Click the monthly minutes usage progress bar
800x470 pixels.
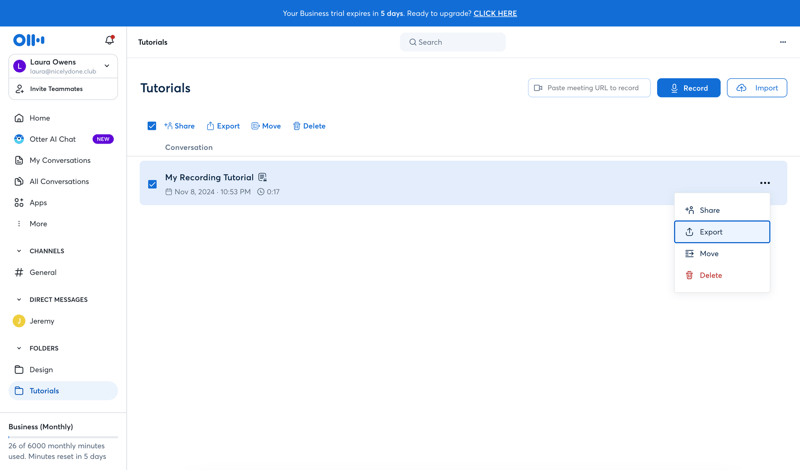coord(63,437)
